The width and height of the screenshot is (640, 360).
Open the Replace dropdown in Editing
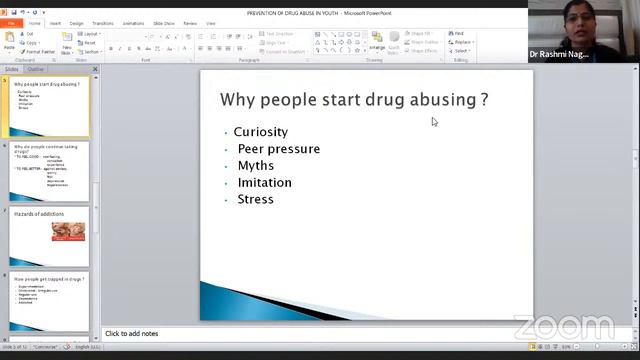461,42
